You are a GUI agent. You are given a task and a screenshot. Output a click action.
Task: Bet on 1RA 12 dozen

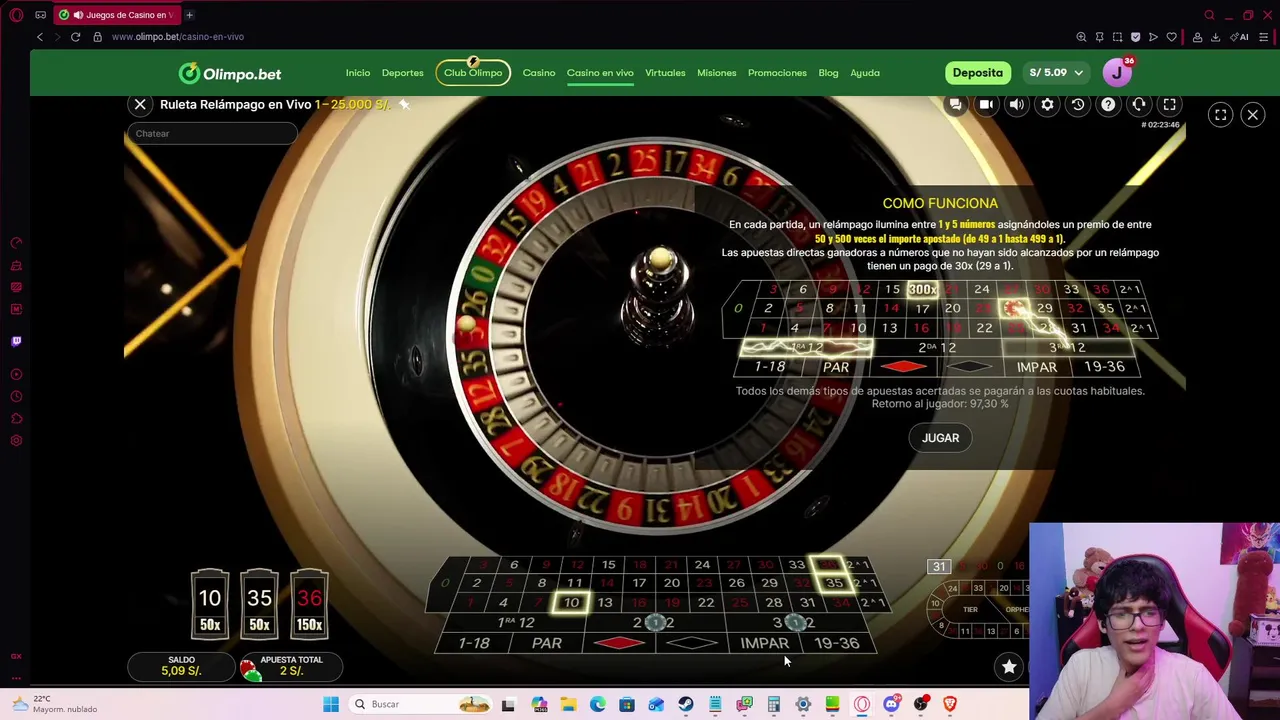point(516,622)
